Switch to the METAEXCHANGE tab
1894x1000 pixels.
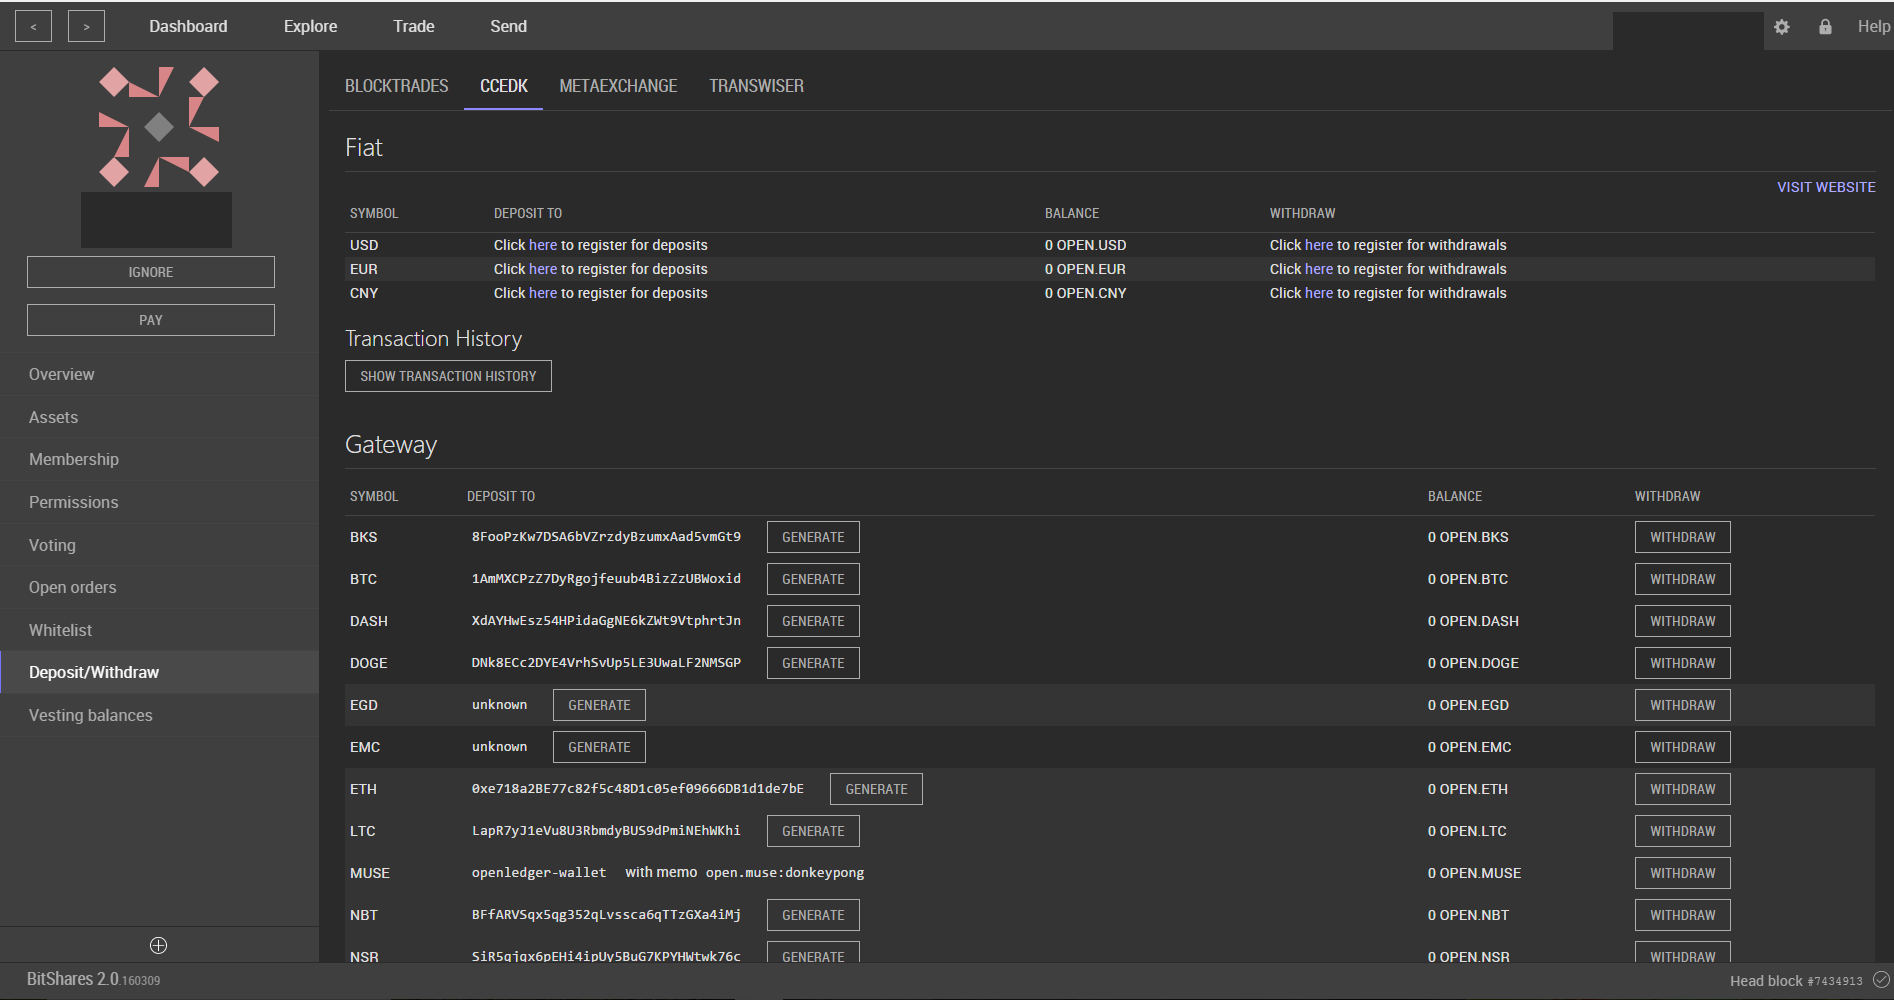coord(618,86)
